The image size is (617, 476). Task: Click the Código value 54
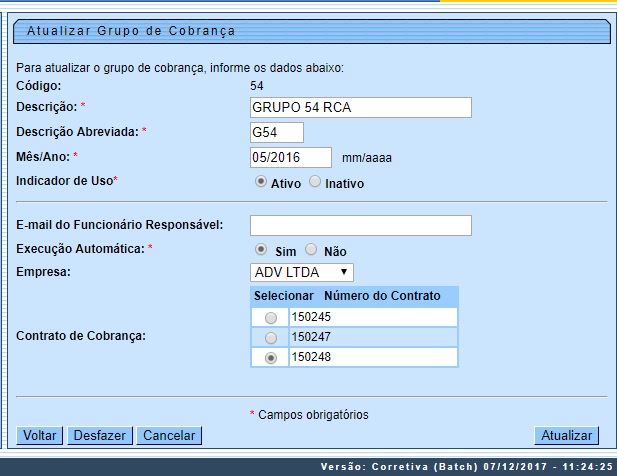click(x=257, y=86)
